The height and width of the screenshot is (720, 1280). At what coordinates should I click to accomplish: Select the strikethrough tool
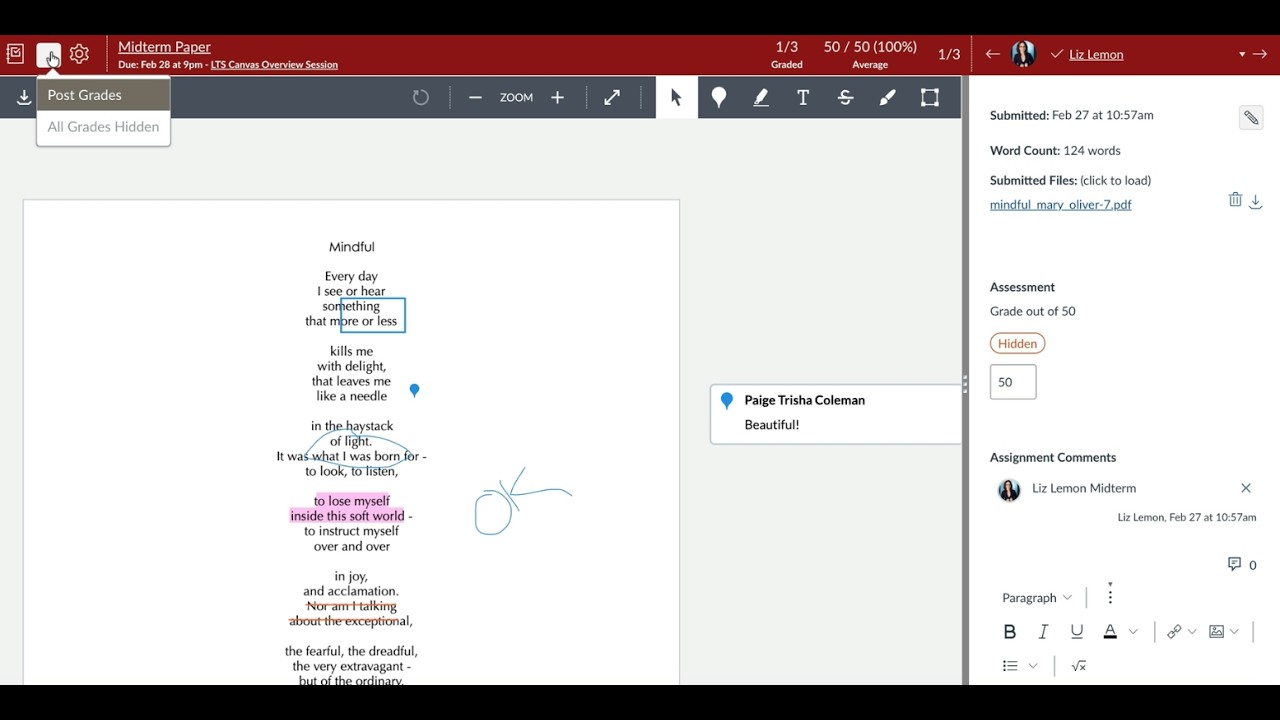(x=845, y=97)
